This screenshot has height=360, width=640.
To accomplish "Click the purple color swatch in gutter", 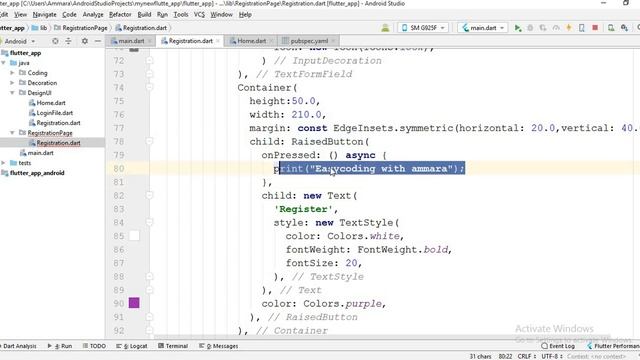I will [x=134, y=303].
